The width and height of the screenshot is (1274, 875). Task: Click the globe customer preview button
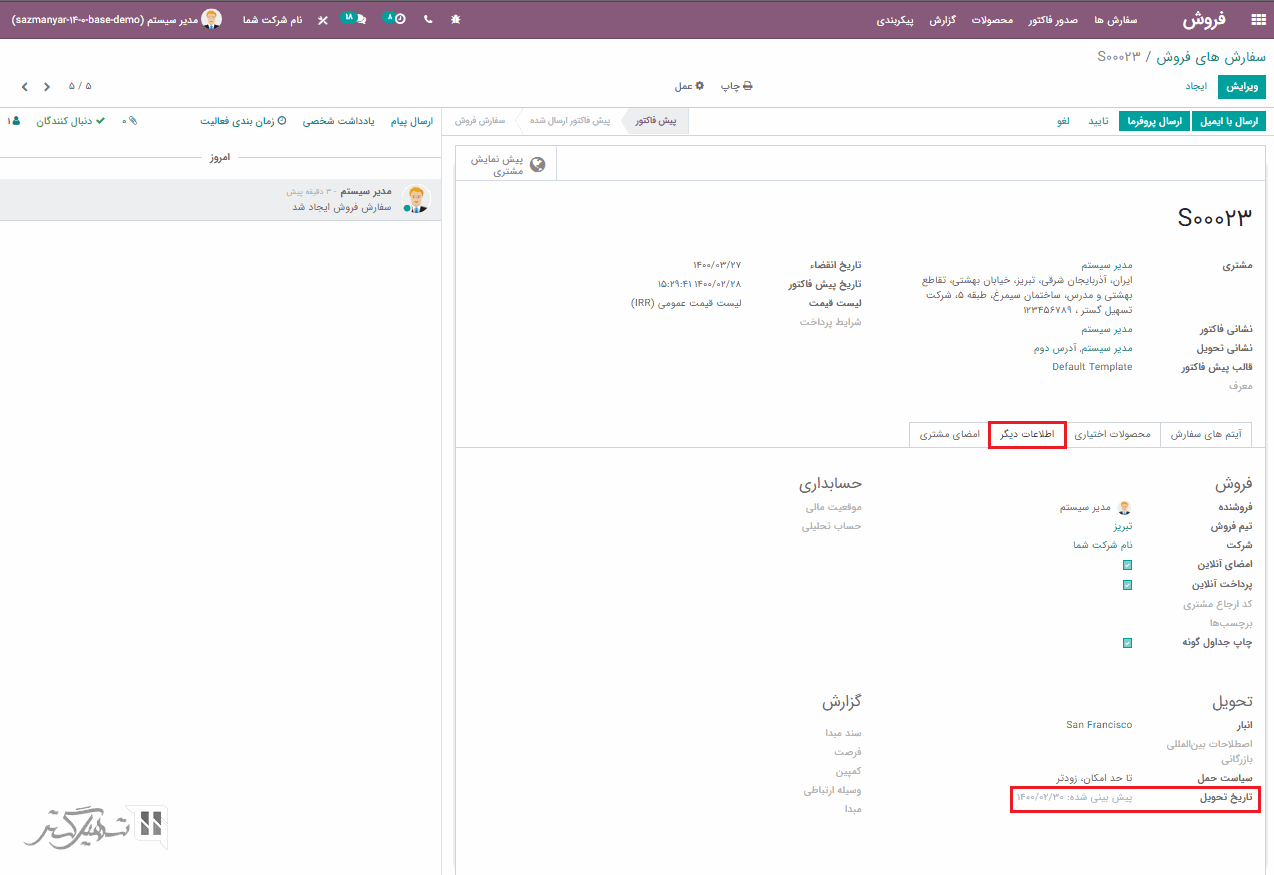[x=506, y=165]
